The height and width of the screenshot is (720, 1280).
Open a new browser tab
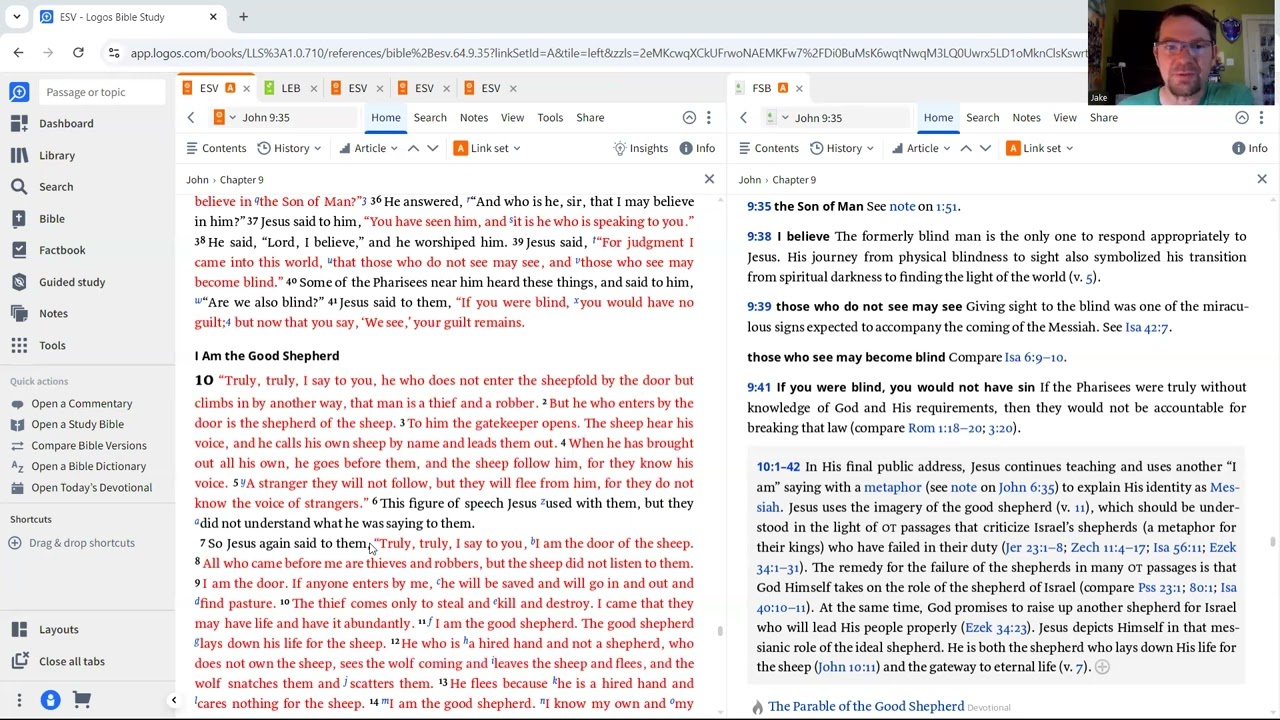[x=244, y=17]
